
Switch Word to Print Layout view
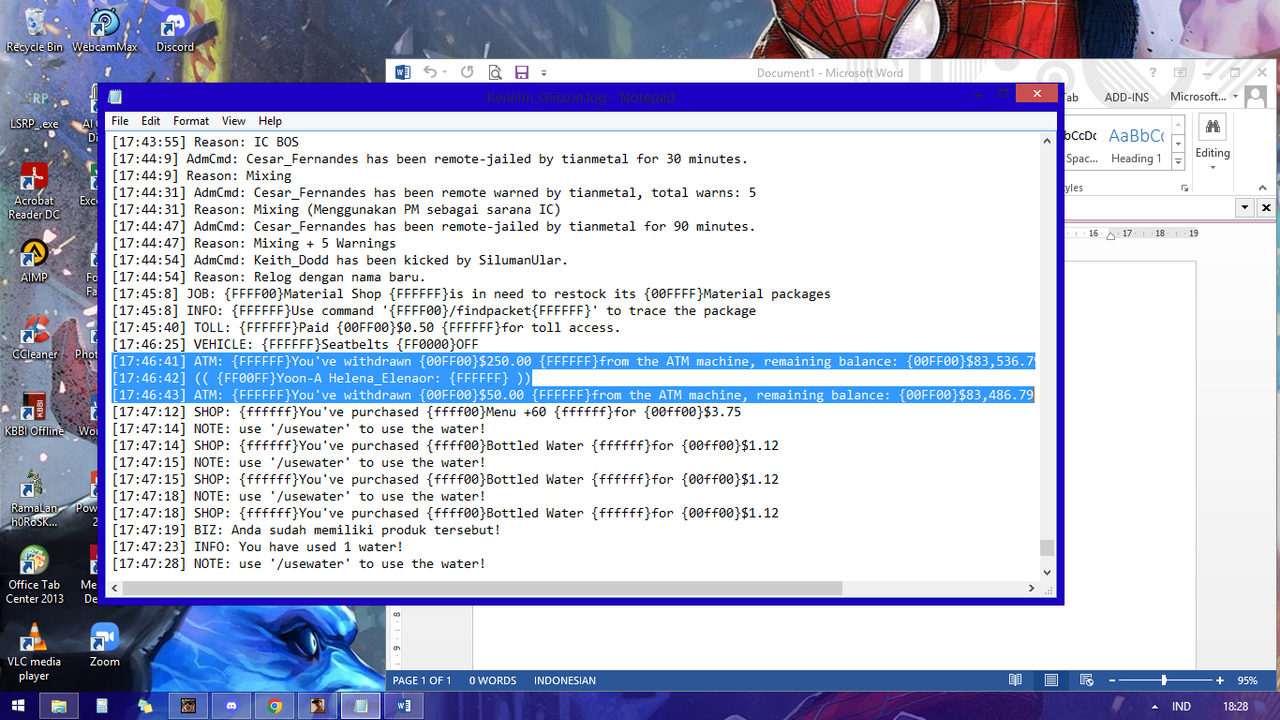pyautogui.click(x=1051, y=680)
